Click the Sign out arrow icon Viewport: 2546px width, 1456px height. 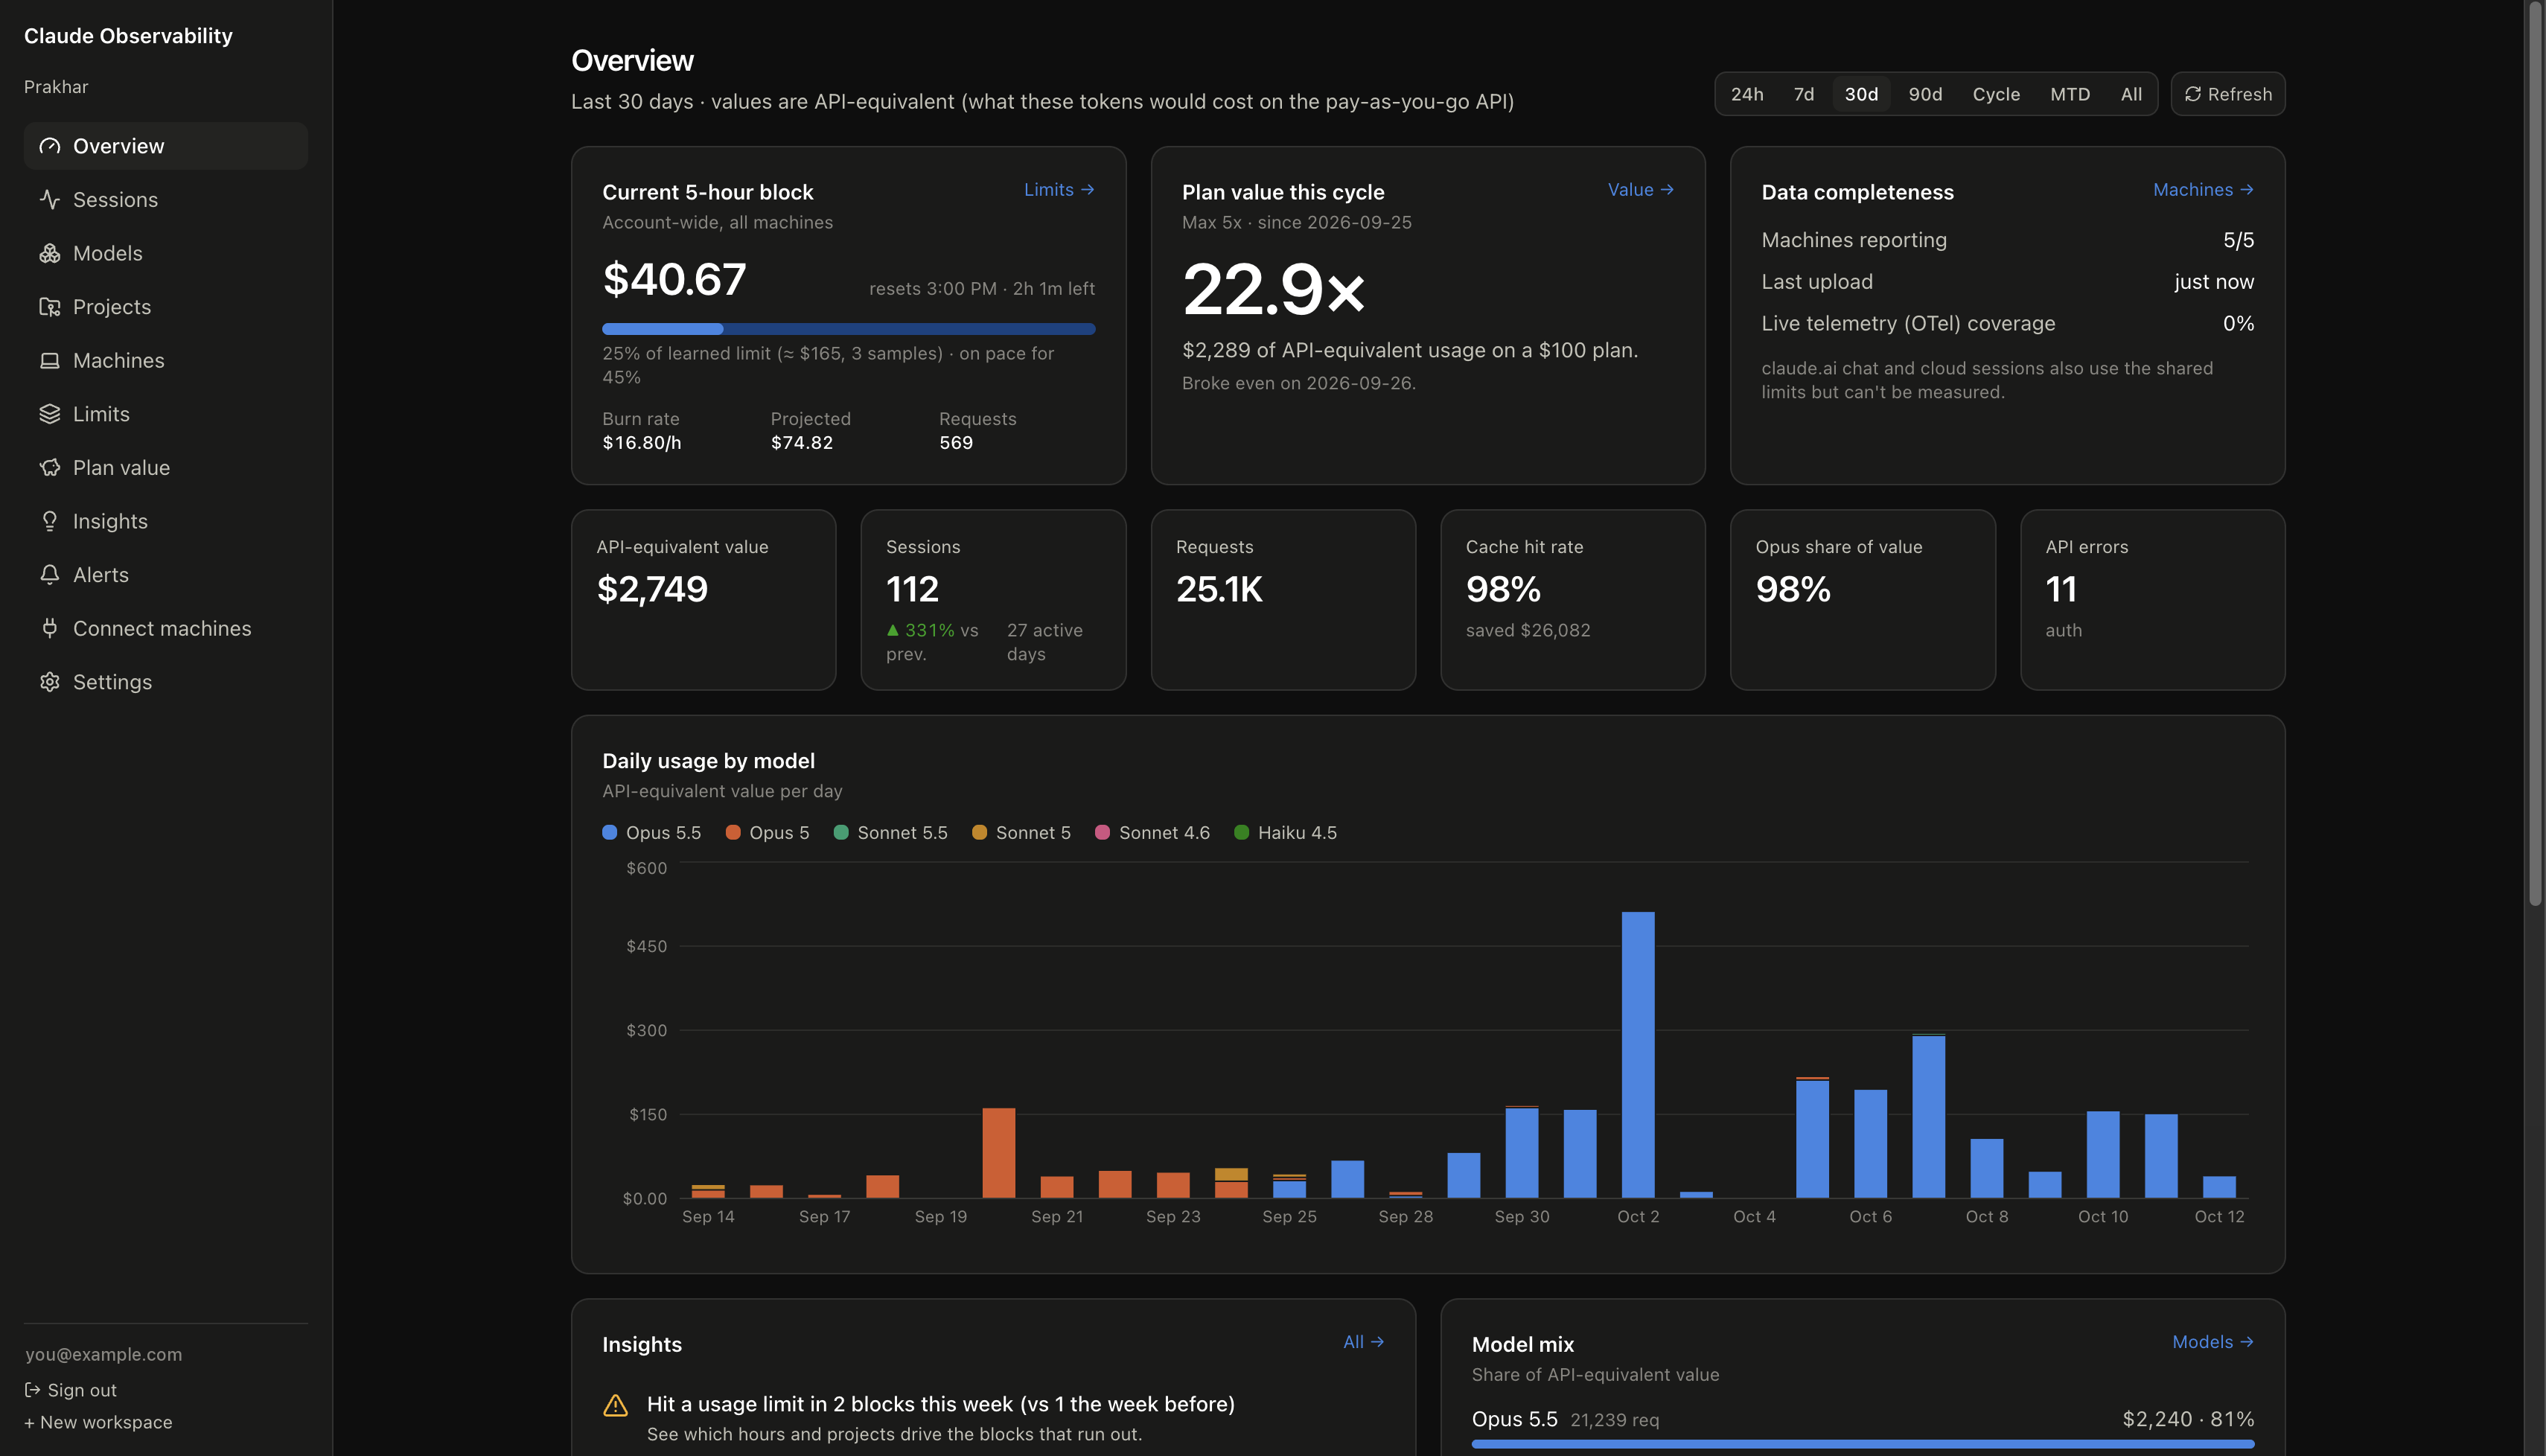pos(32,1390)
